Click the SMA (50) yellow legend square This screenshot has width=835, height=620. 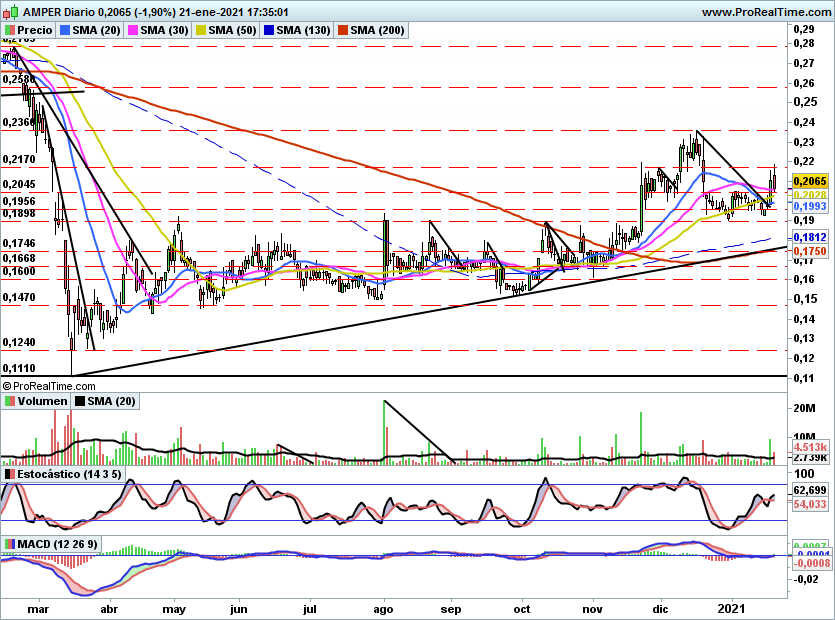(x=201, y=30)
